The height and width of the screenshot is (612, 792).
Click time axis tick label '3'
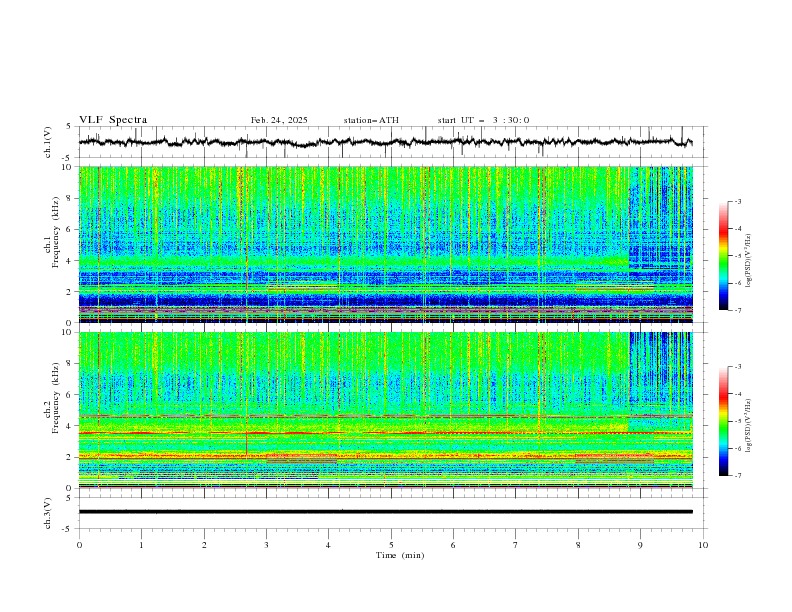pos(266,545)
